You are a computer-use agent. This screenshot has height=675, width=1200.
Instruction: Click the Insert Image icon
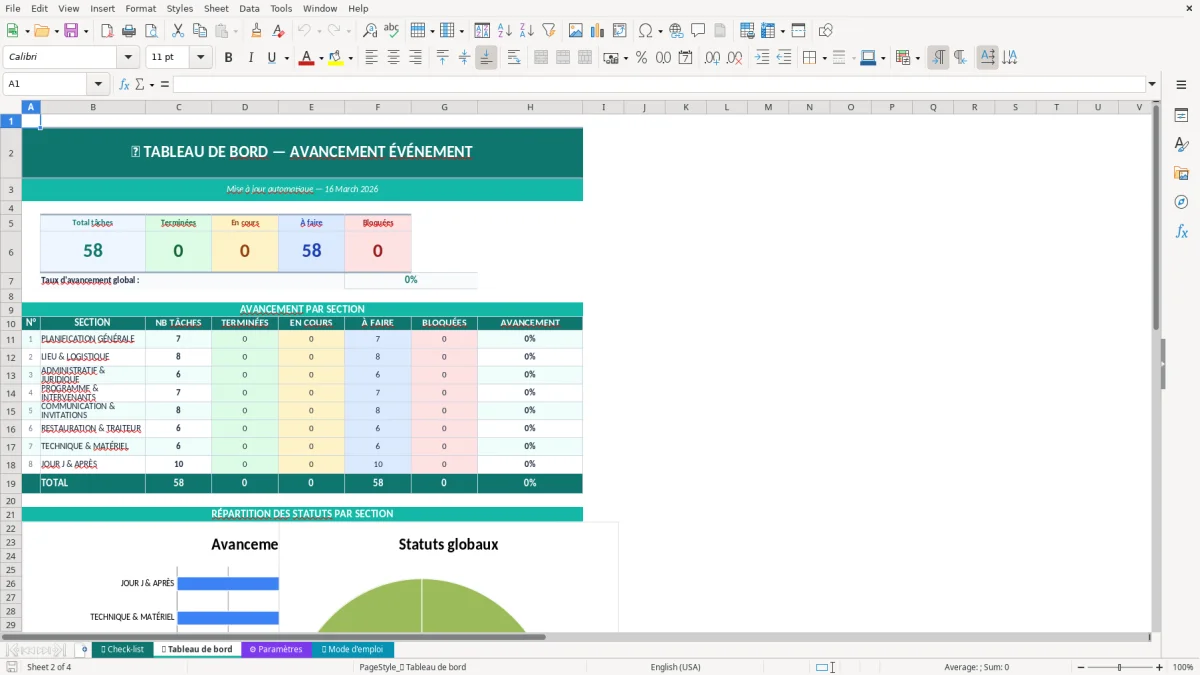576,31
